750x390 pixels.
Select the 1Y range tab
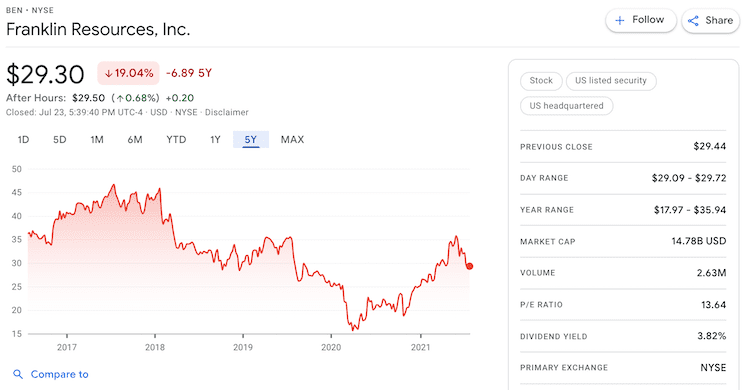pyautogui.click(x=215, y=140)
